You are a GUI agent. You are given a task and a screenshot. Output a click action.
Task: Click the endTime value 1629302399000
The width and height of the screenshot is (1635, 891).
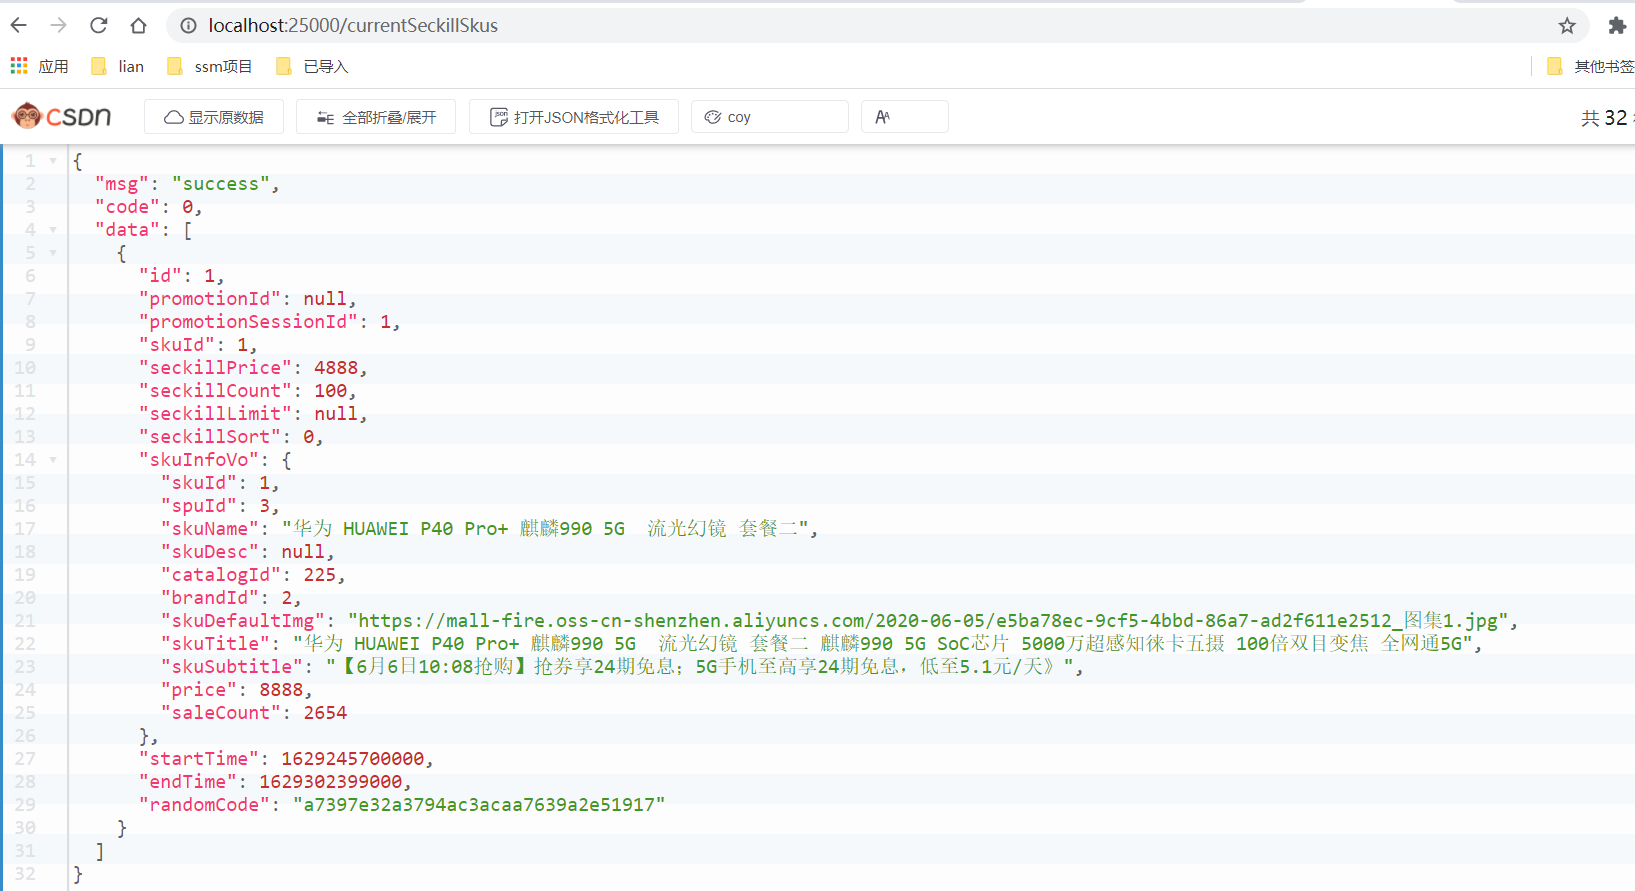(331, 782)
